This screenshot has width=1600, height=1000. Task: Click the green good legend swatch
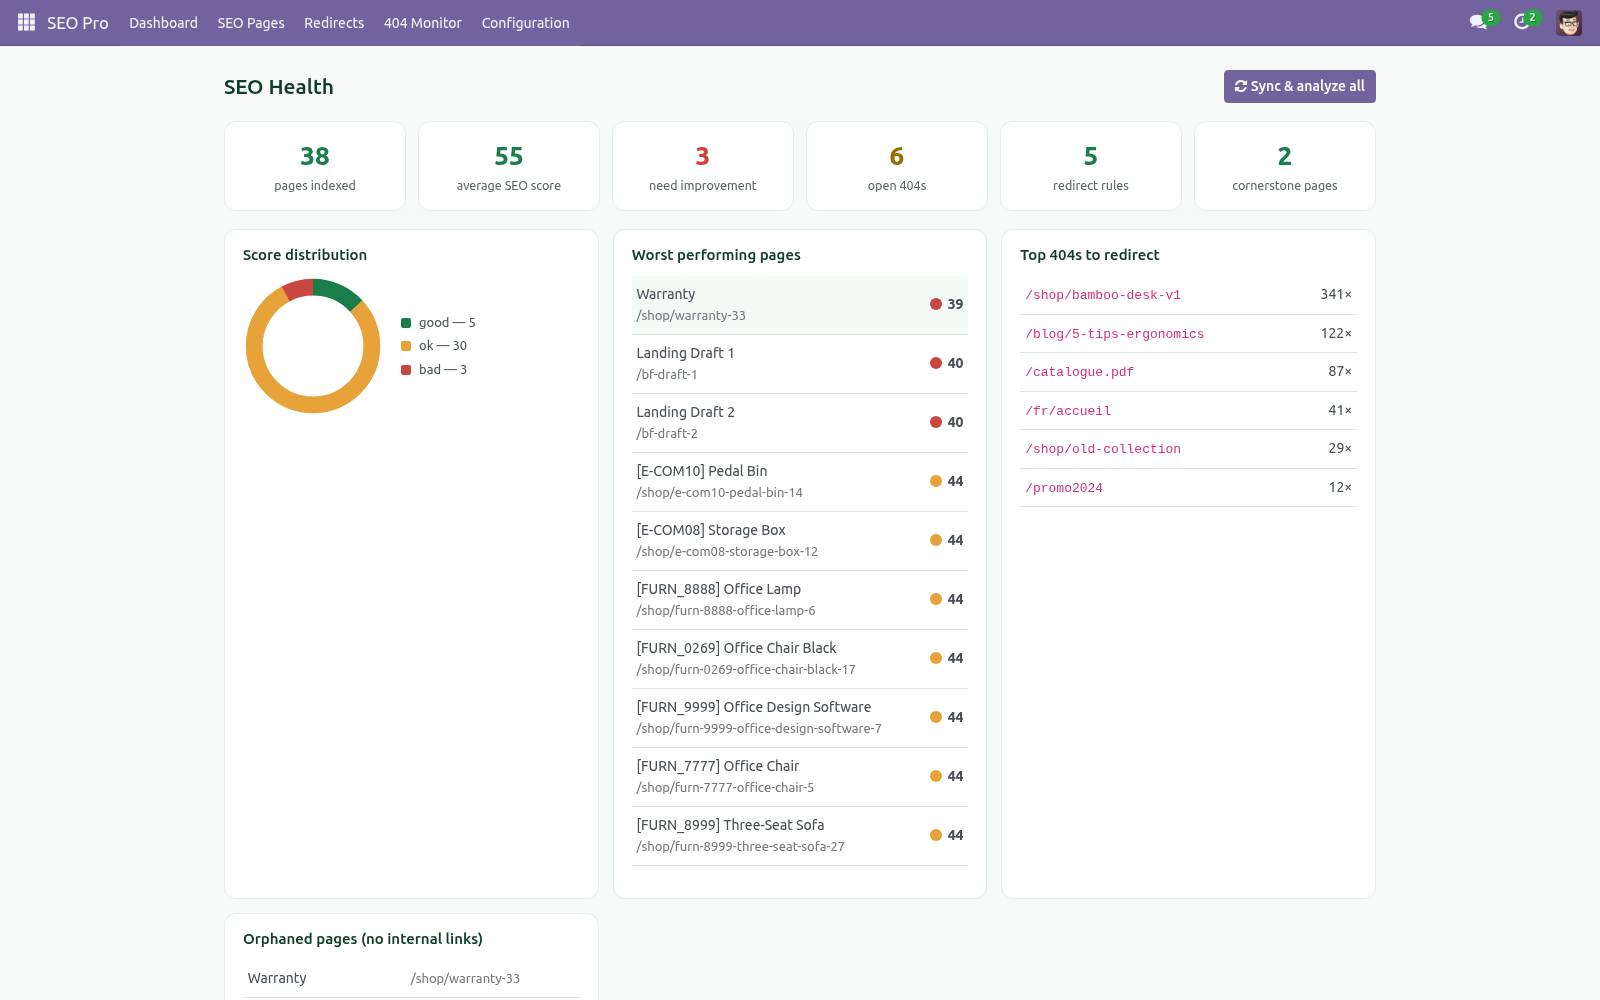pos(406,323)
